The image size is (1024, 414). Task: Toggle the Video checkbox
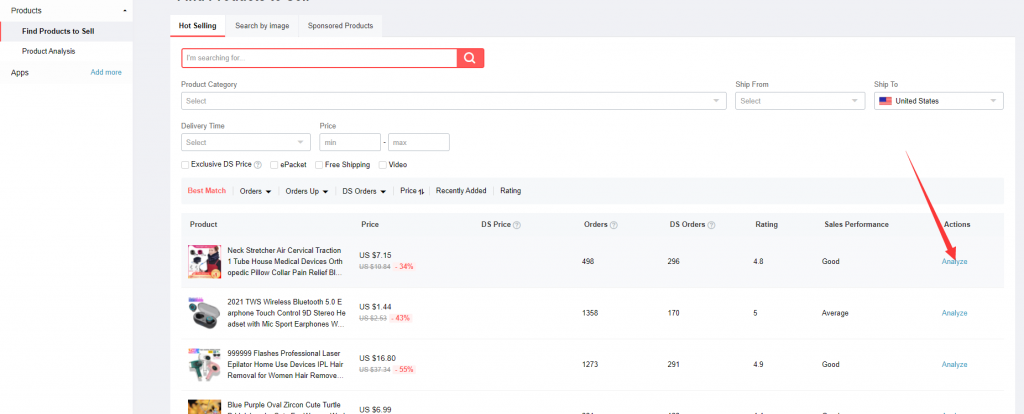382,165
